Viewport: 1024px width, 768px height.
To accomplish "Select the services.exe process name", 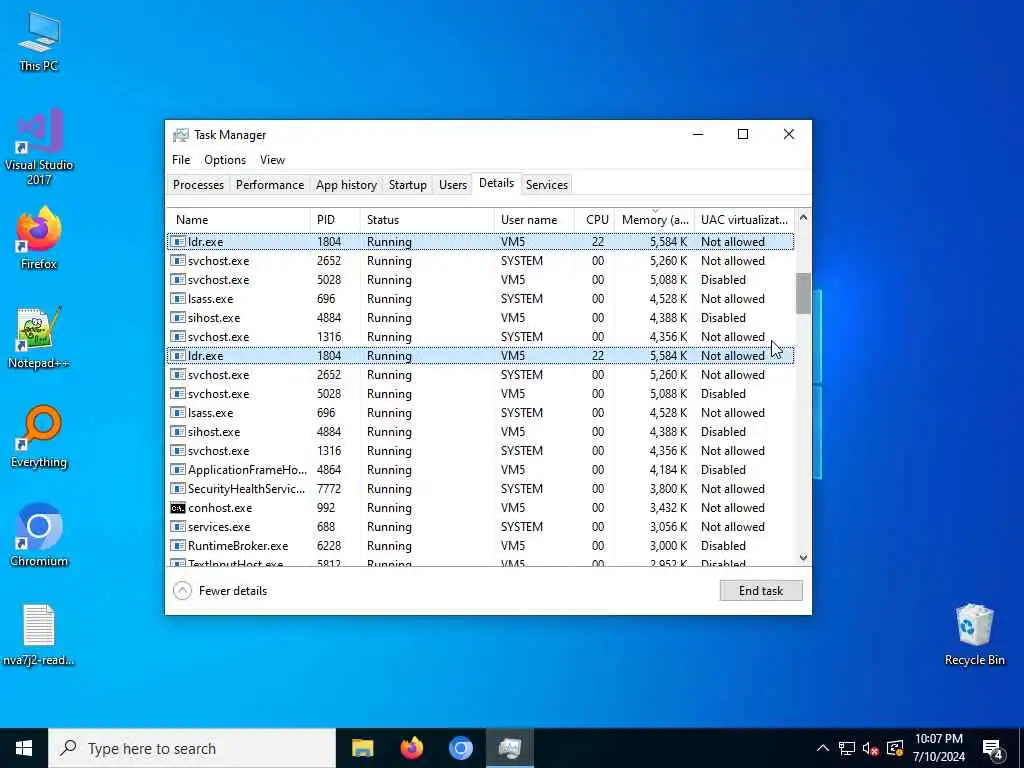I will [x=219, y=527].
